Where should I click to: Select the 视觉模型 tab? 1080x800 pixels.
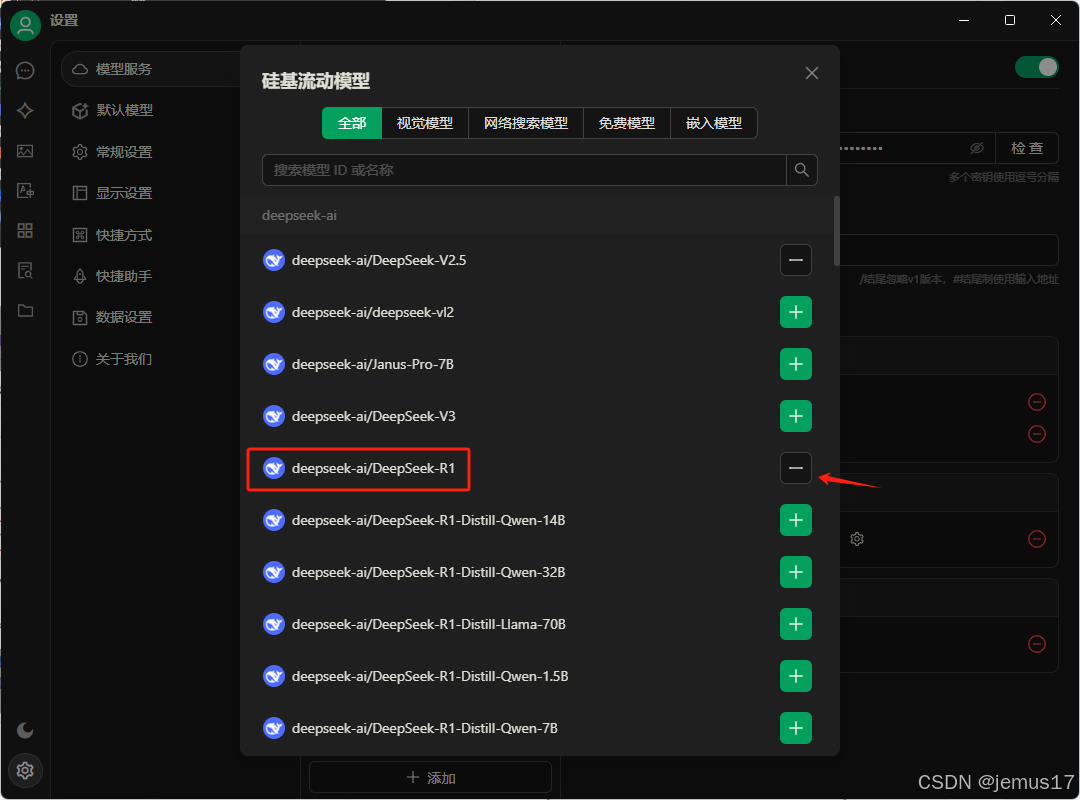click(425, 123)
